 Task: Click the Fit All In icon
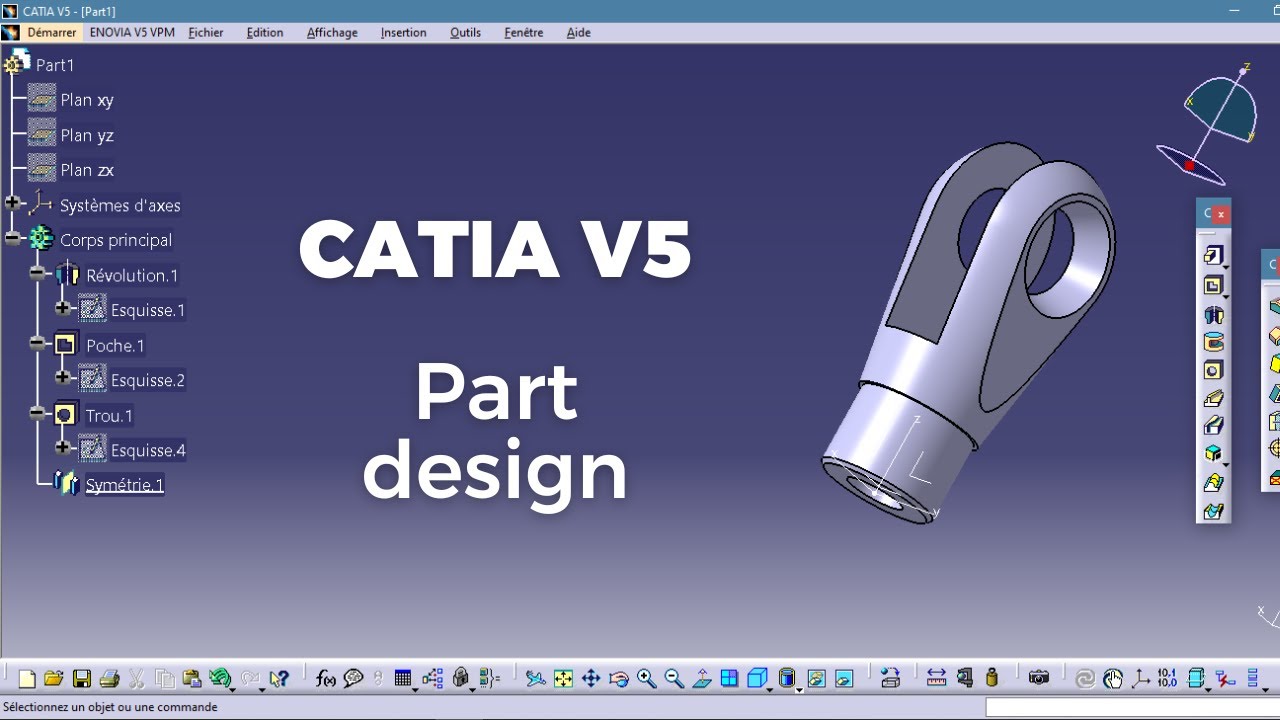[x=563, y=679]
